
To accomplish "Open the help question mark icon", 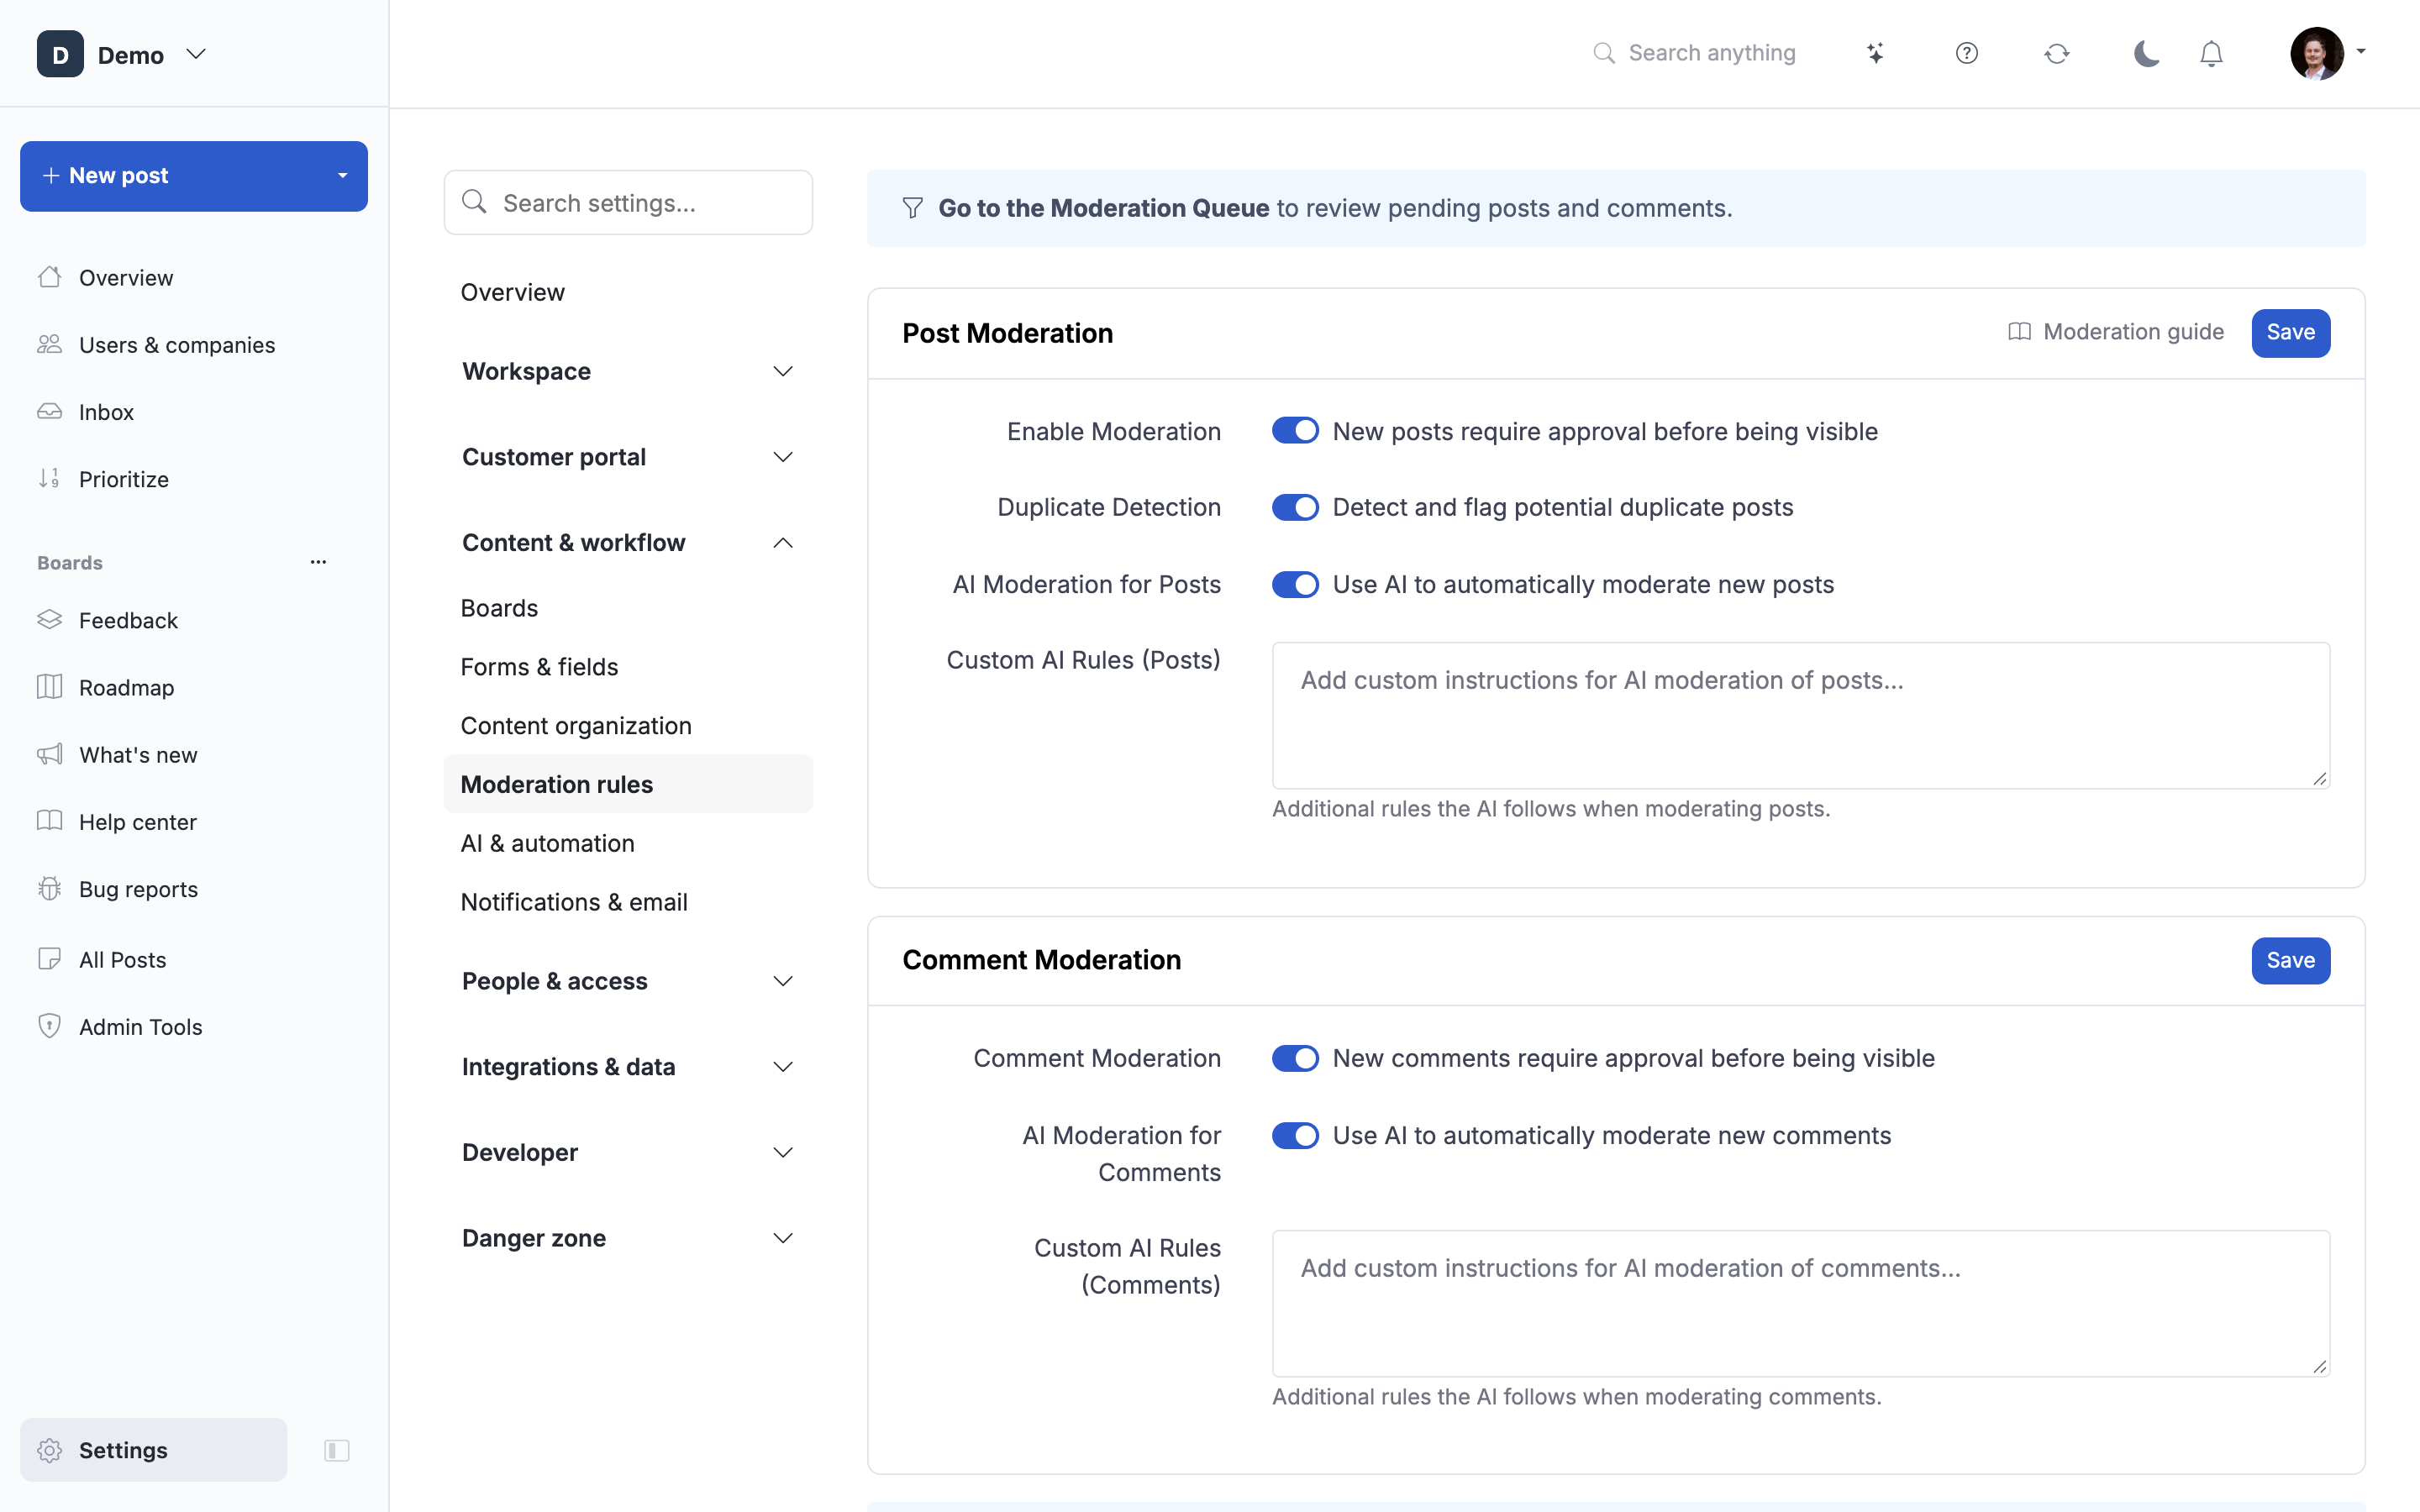I will 1966,53.
